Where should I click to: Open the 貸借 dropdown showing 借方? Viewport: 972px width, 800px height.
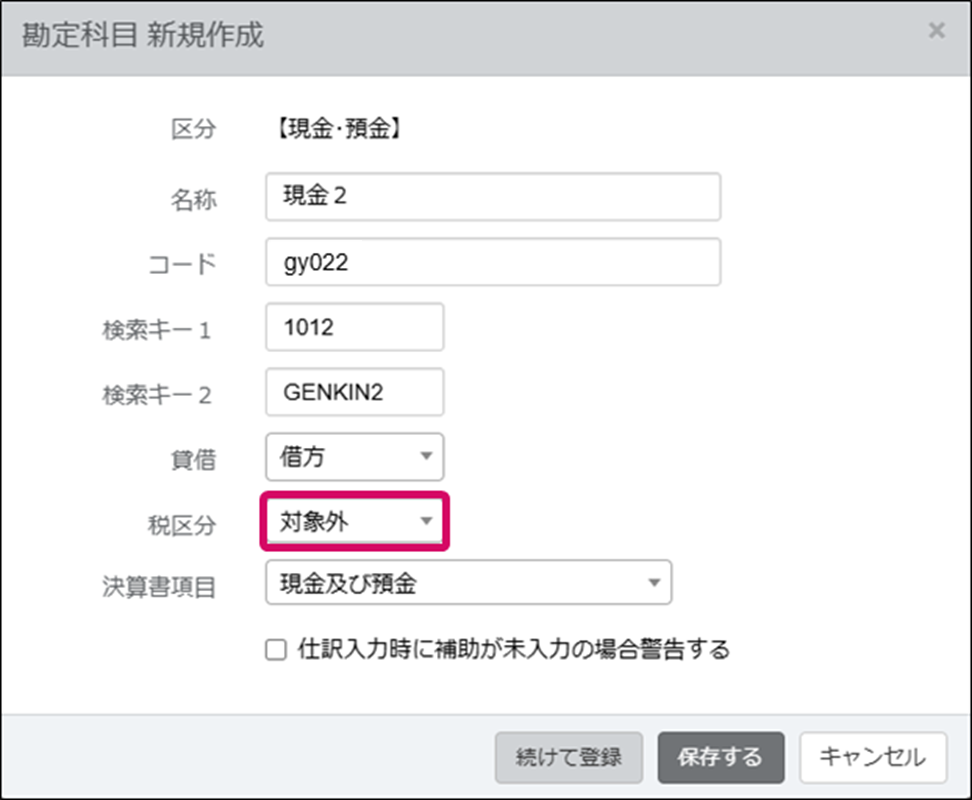click(355, 457)
